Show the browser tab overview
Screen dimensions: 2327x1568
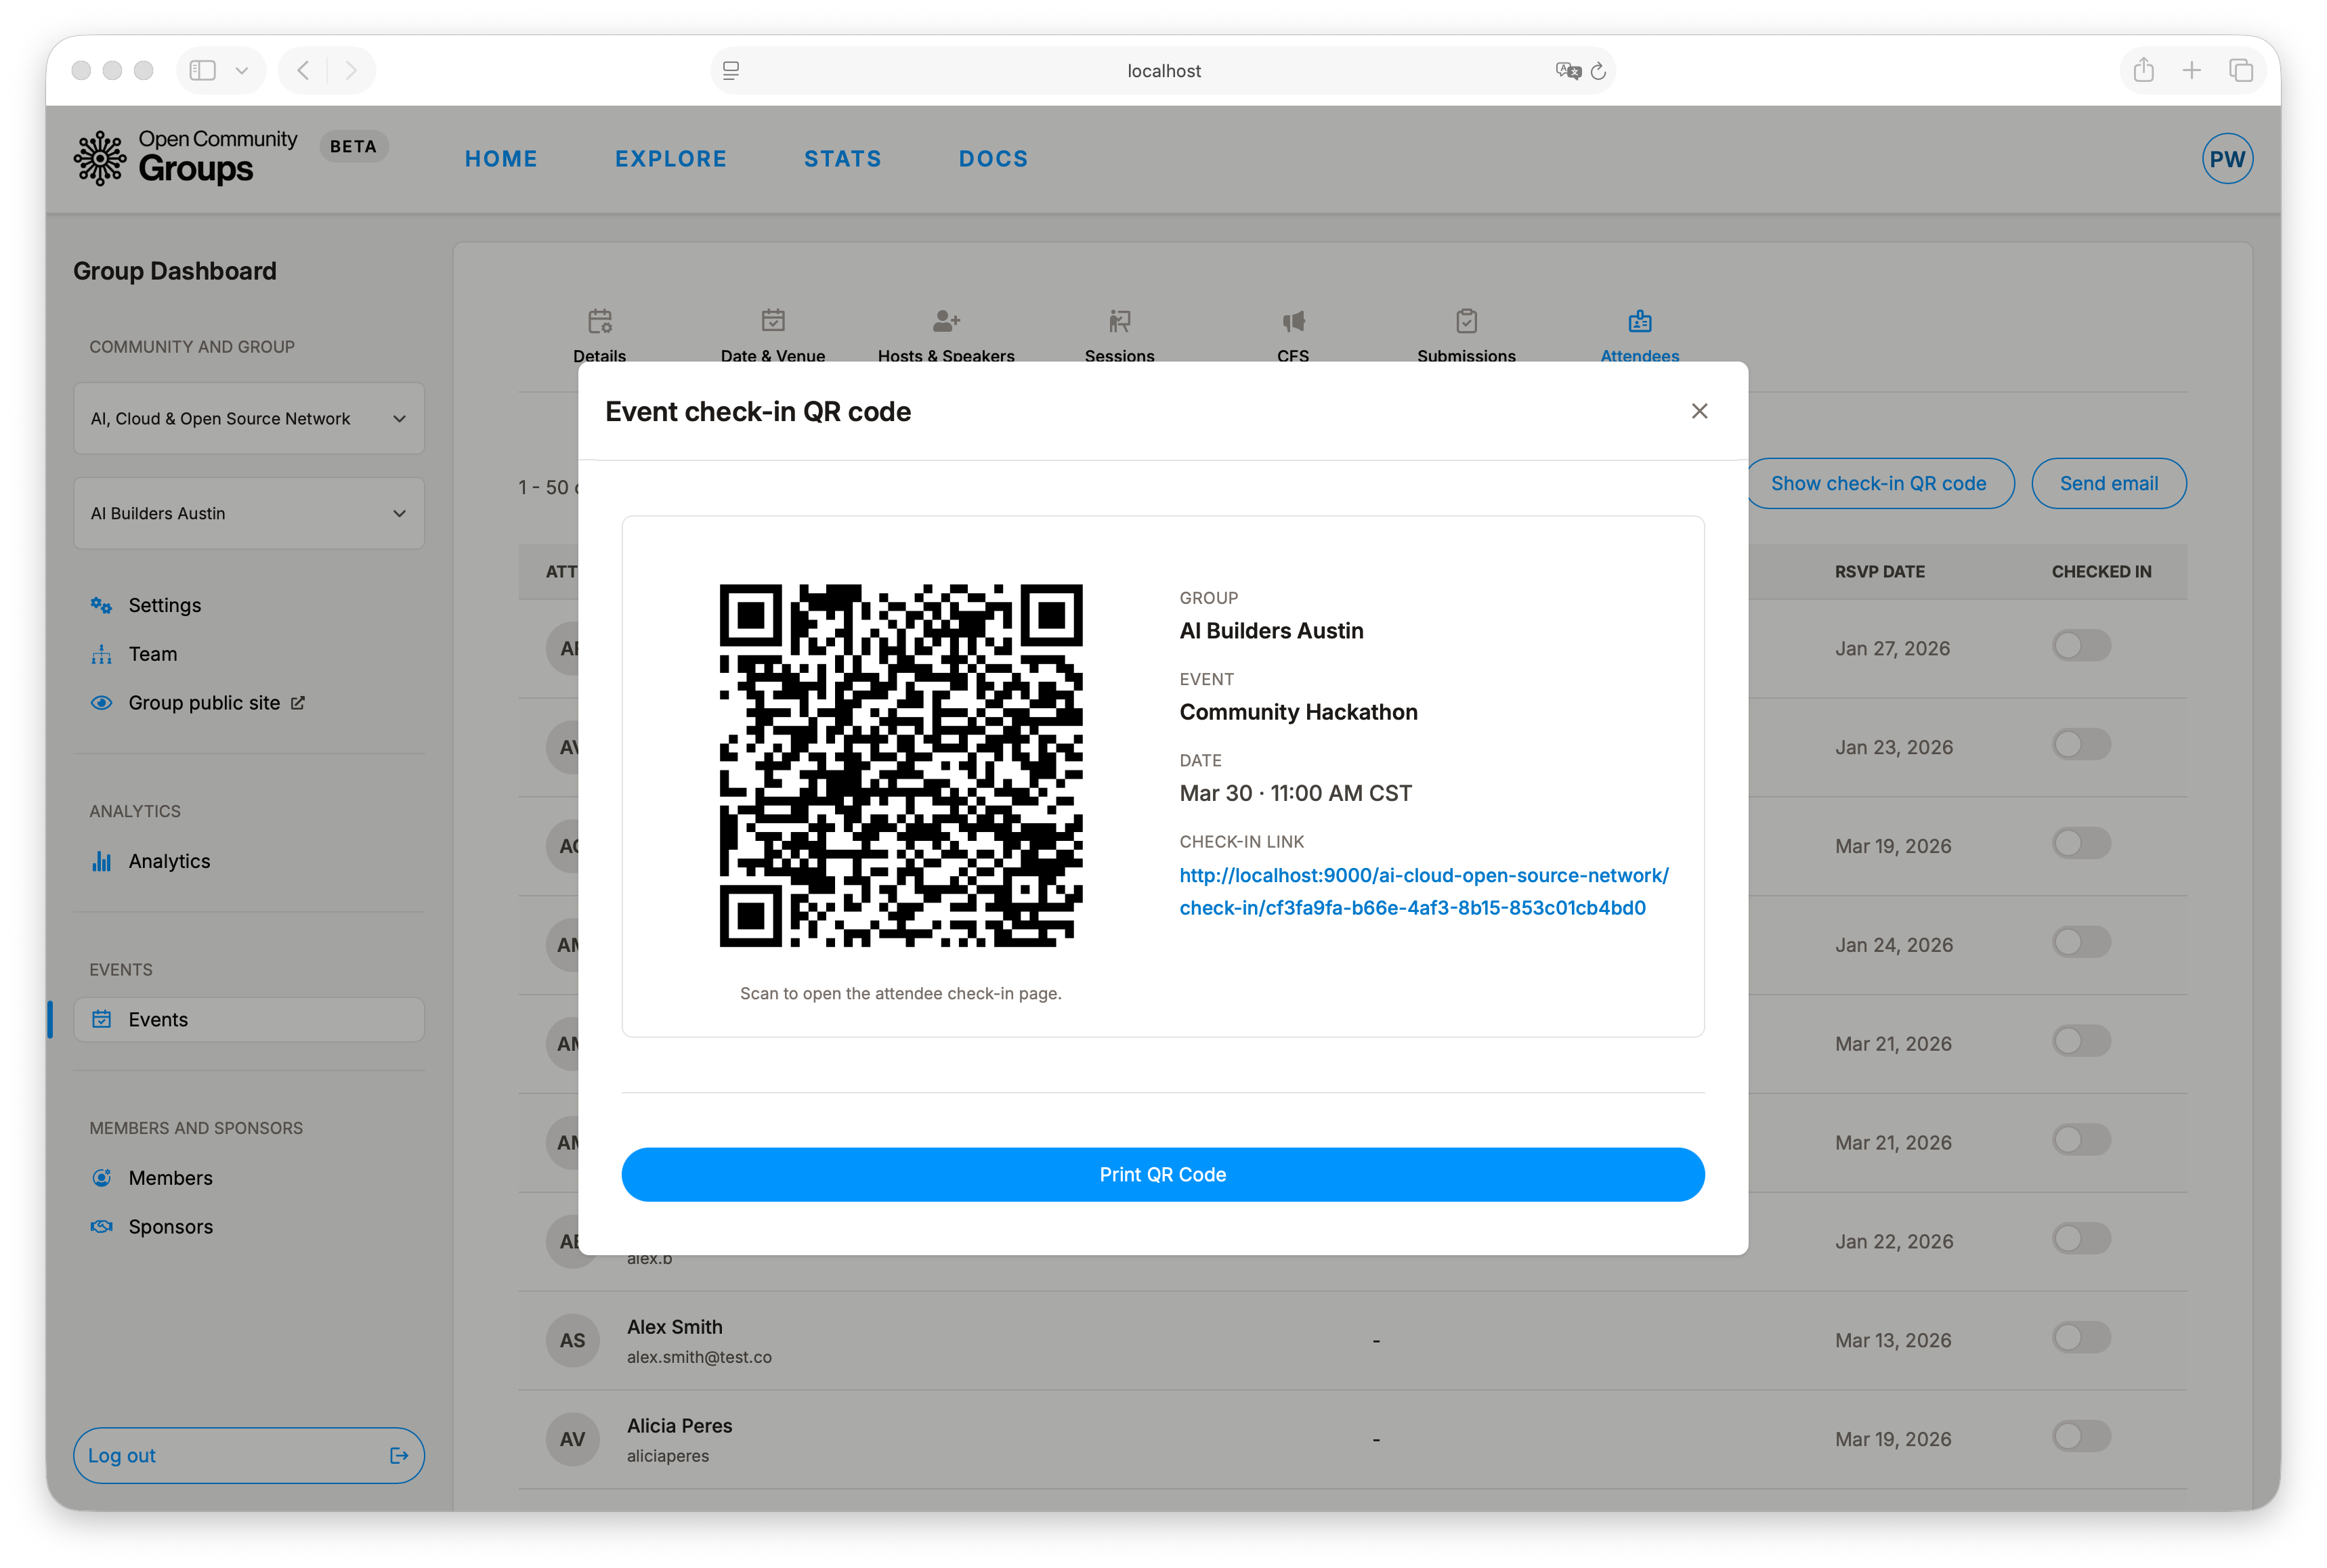2241,70
